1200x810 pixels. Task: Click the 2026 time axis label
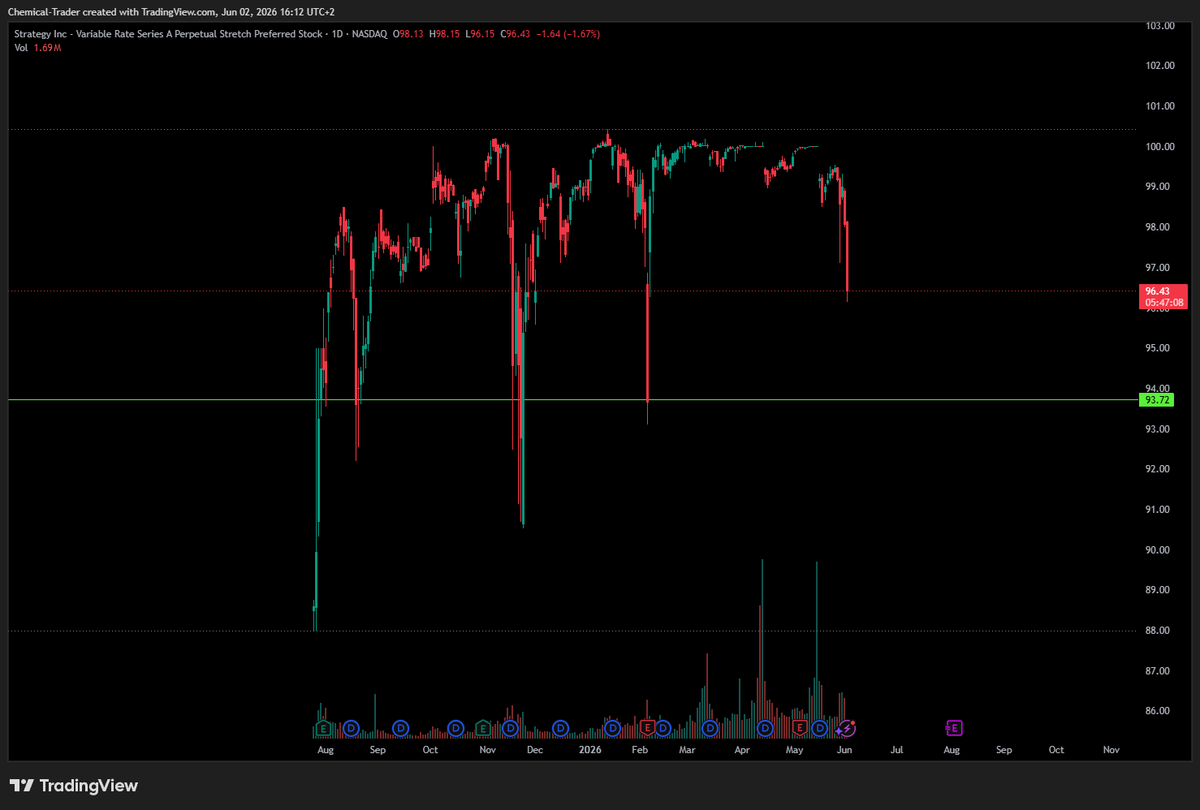(x=591, y=749)
